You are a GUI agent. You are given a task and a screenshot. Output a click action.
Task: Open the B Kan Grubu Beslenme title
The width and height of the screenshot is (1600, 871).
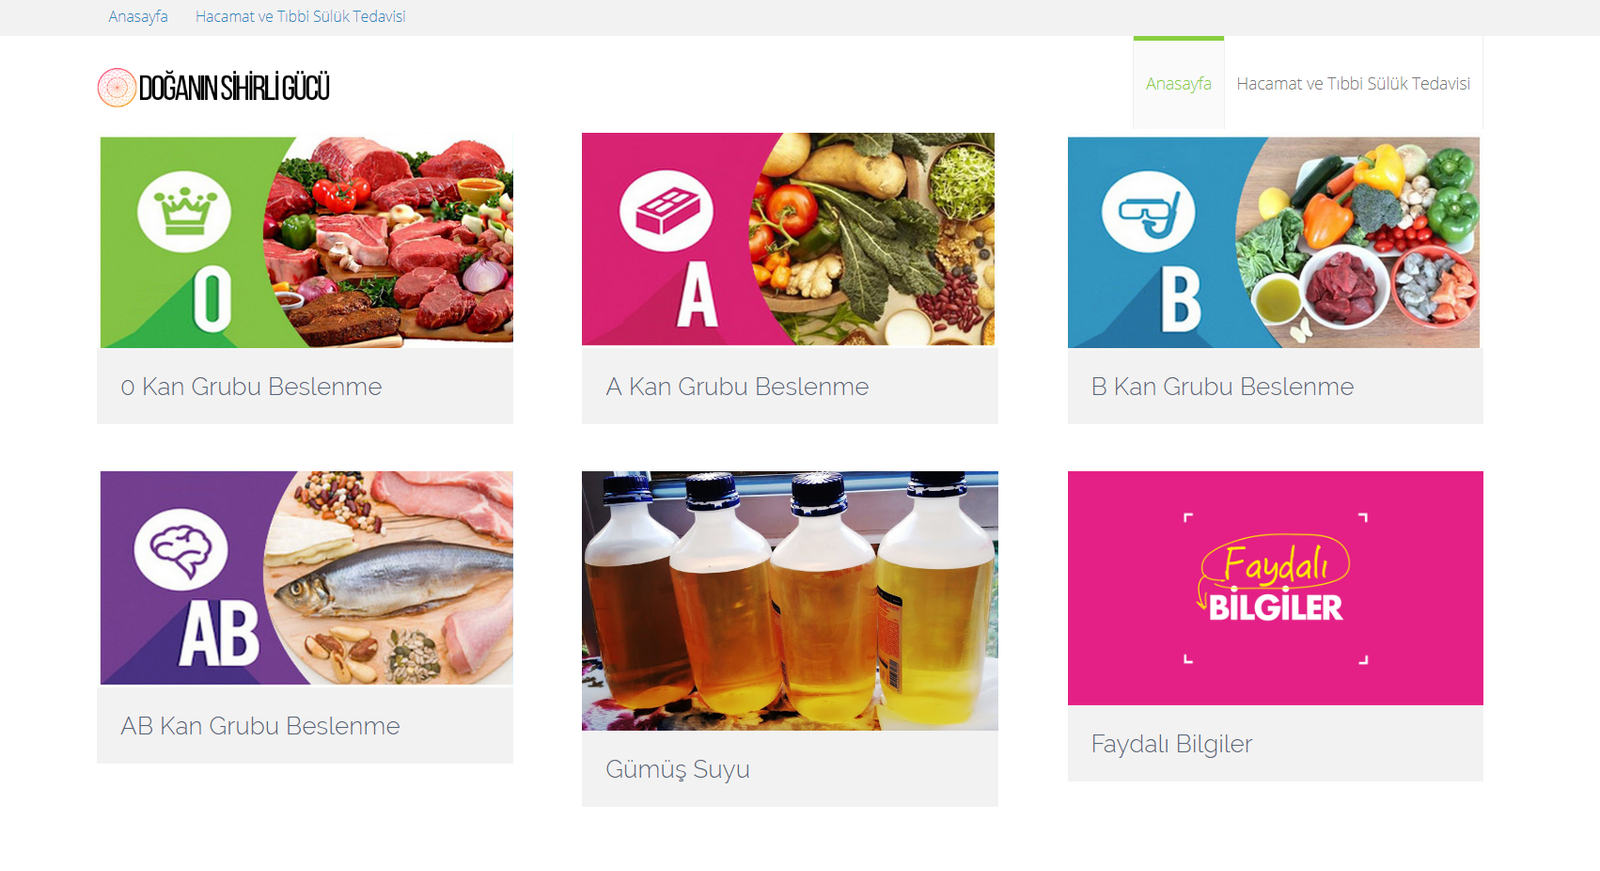tap(1222, 387)
